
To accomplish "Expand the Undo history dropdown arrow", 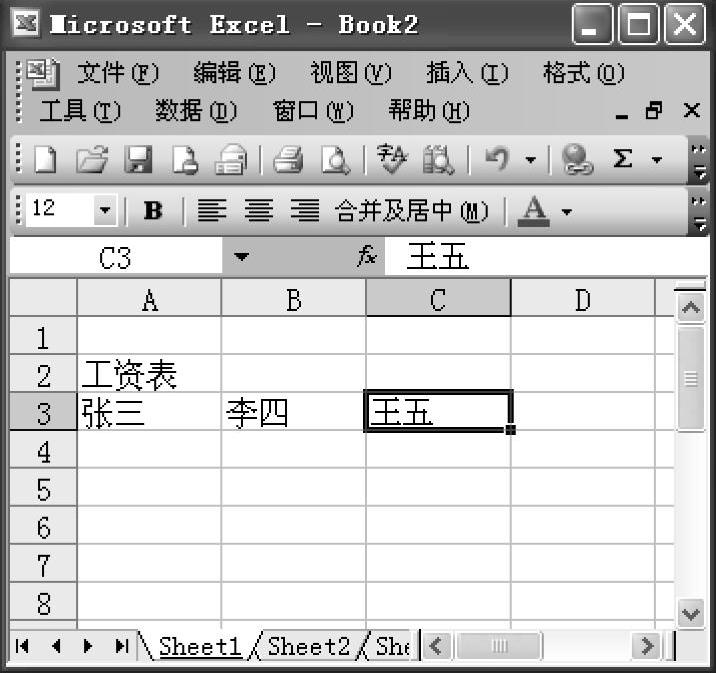I will coord(530,159).
